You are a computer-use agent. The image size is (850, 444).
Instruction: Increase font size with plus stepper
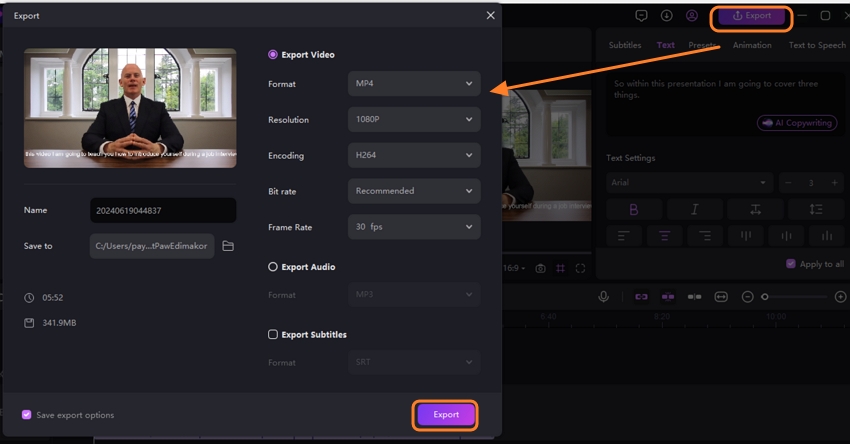[x=835, y=183]
